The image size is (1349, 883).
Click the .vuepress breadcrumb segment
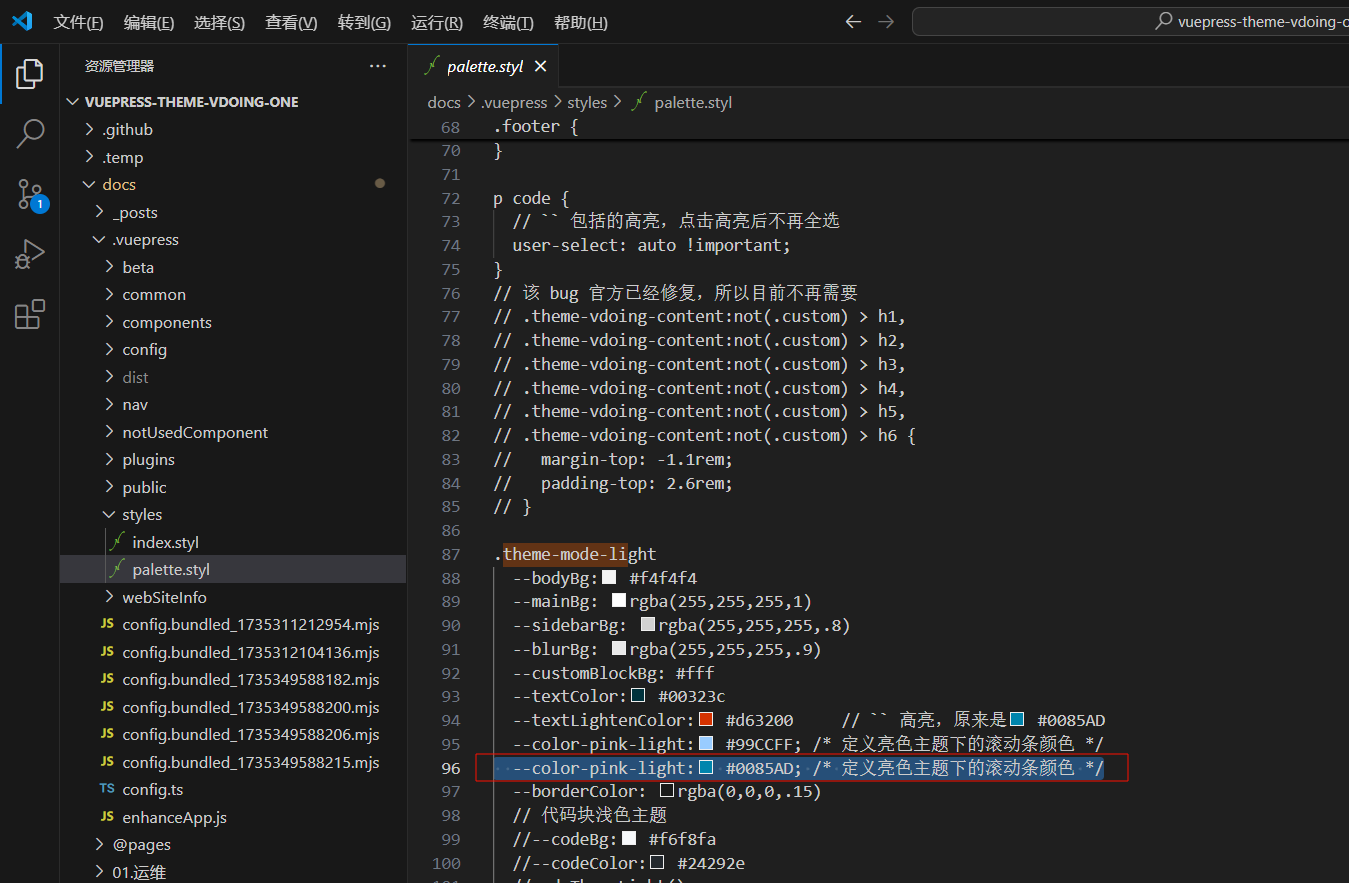coord(514,102)
